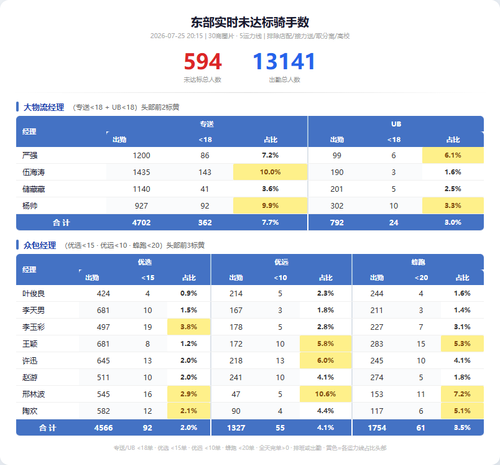Click the 1435 attendance cell
500x465 pixels.
coord(141,172)
